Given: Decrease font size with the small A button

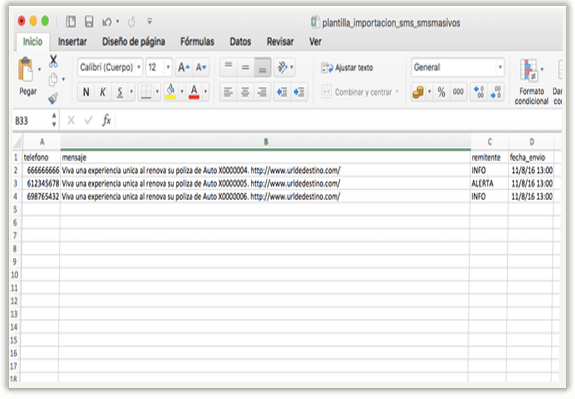Looking at the screenshot, I should click(x=201, y=67).
